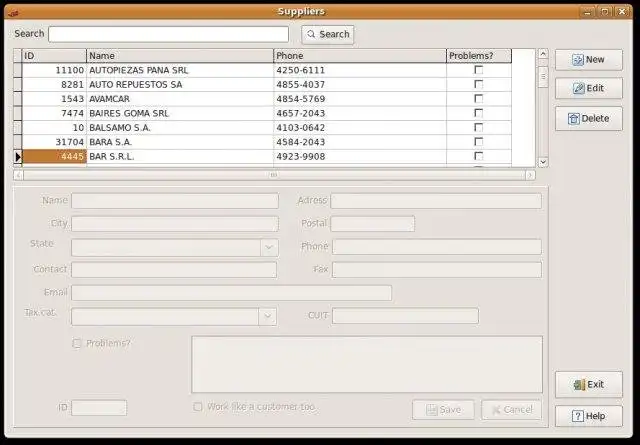Click the Delete supplier button
Image resolution: width=640 pixels, height=445 pixels.
tap(589, 118)
